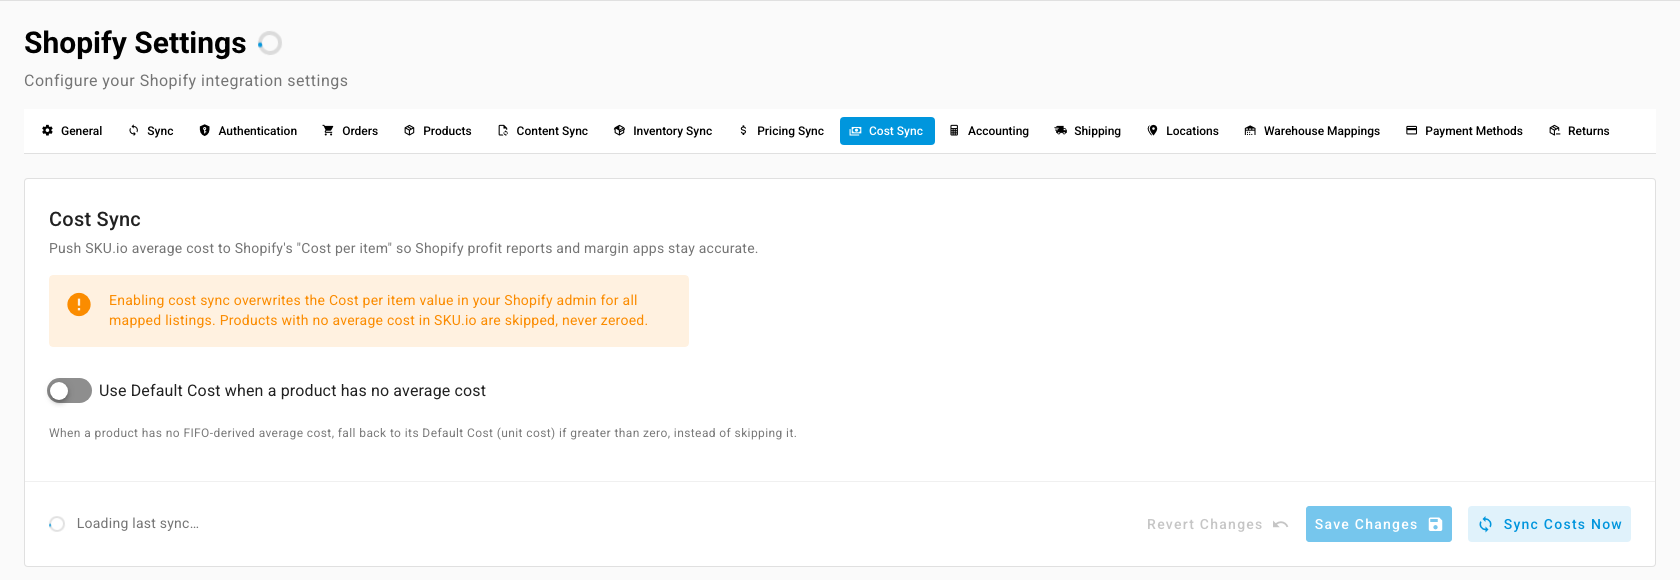Open the Payment Methods tab
1680x580 pixels.
point(1464,131)
